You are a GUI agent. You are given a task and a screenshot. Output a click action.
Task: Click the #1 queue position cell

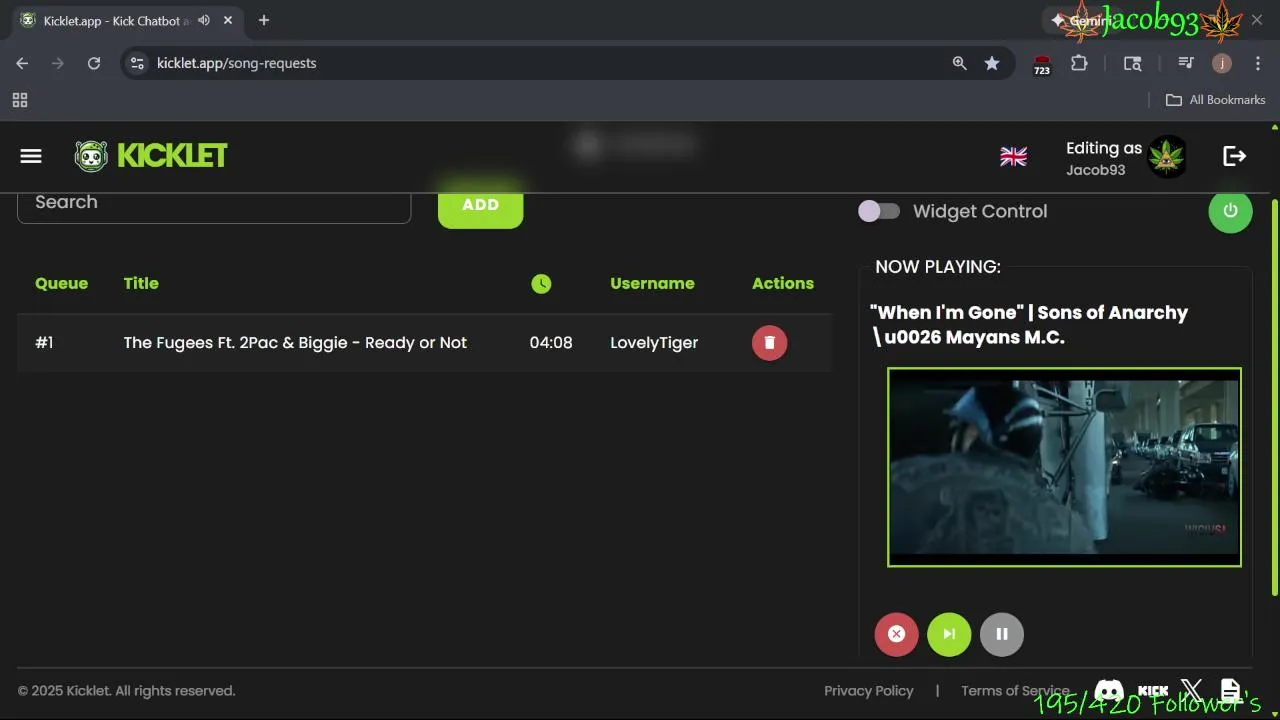coord(44,342)
